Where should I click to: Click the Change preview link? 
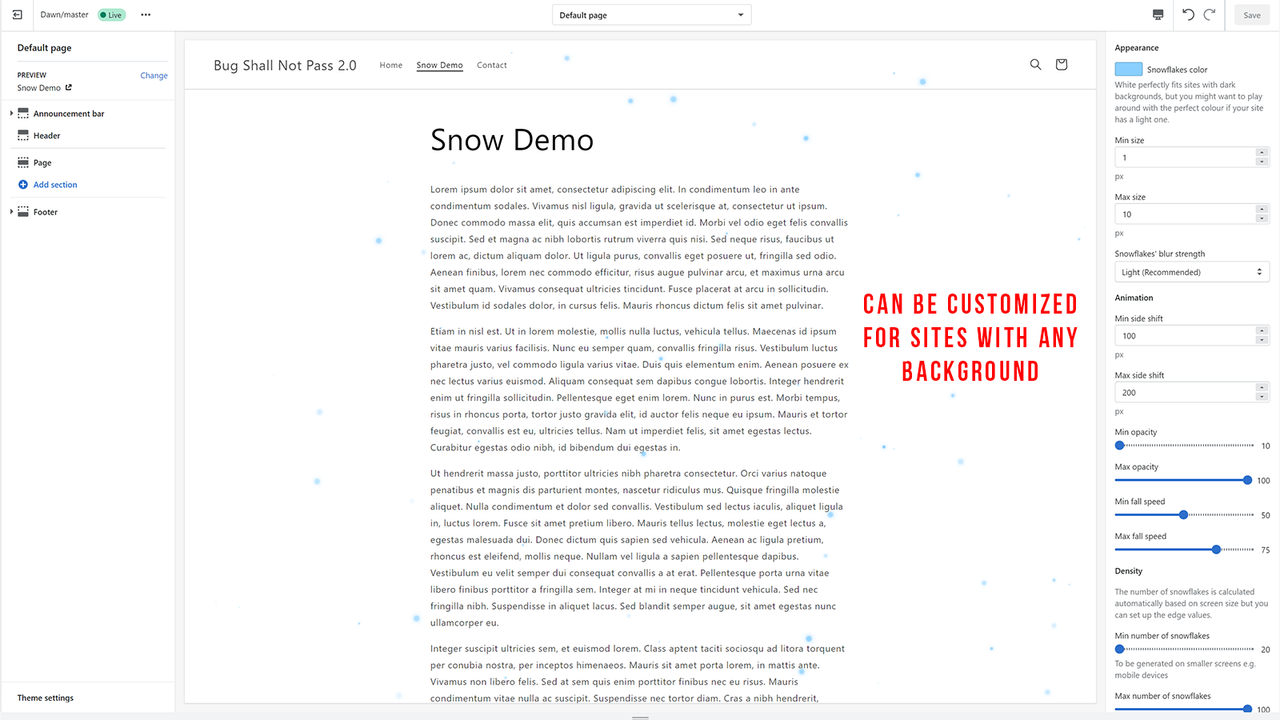click(154, 75)
